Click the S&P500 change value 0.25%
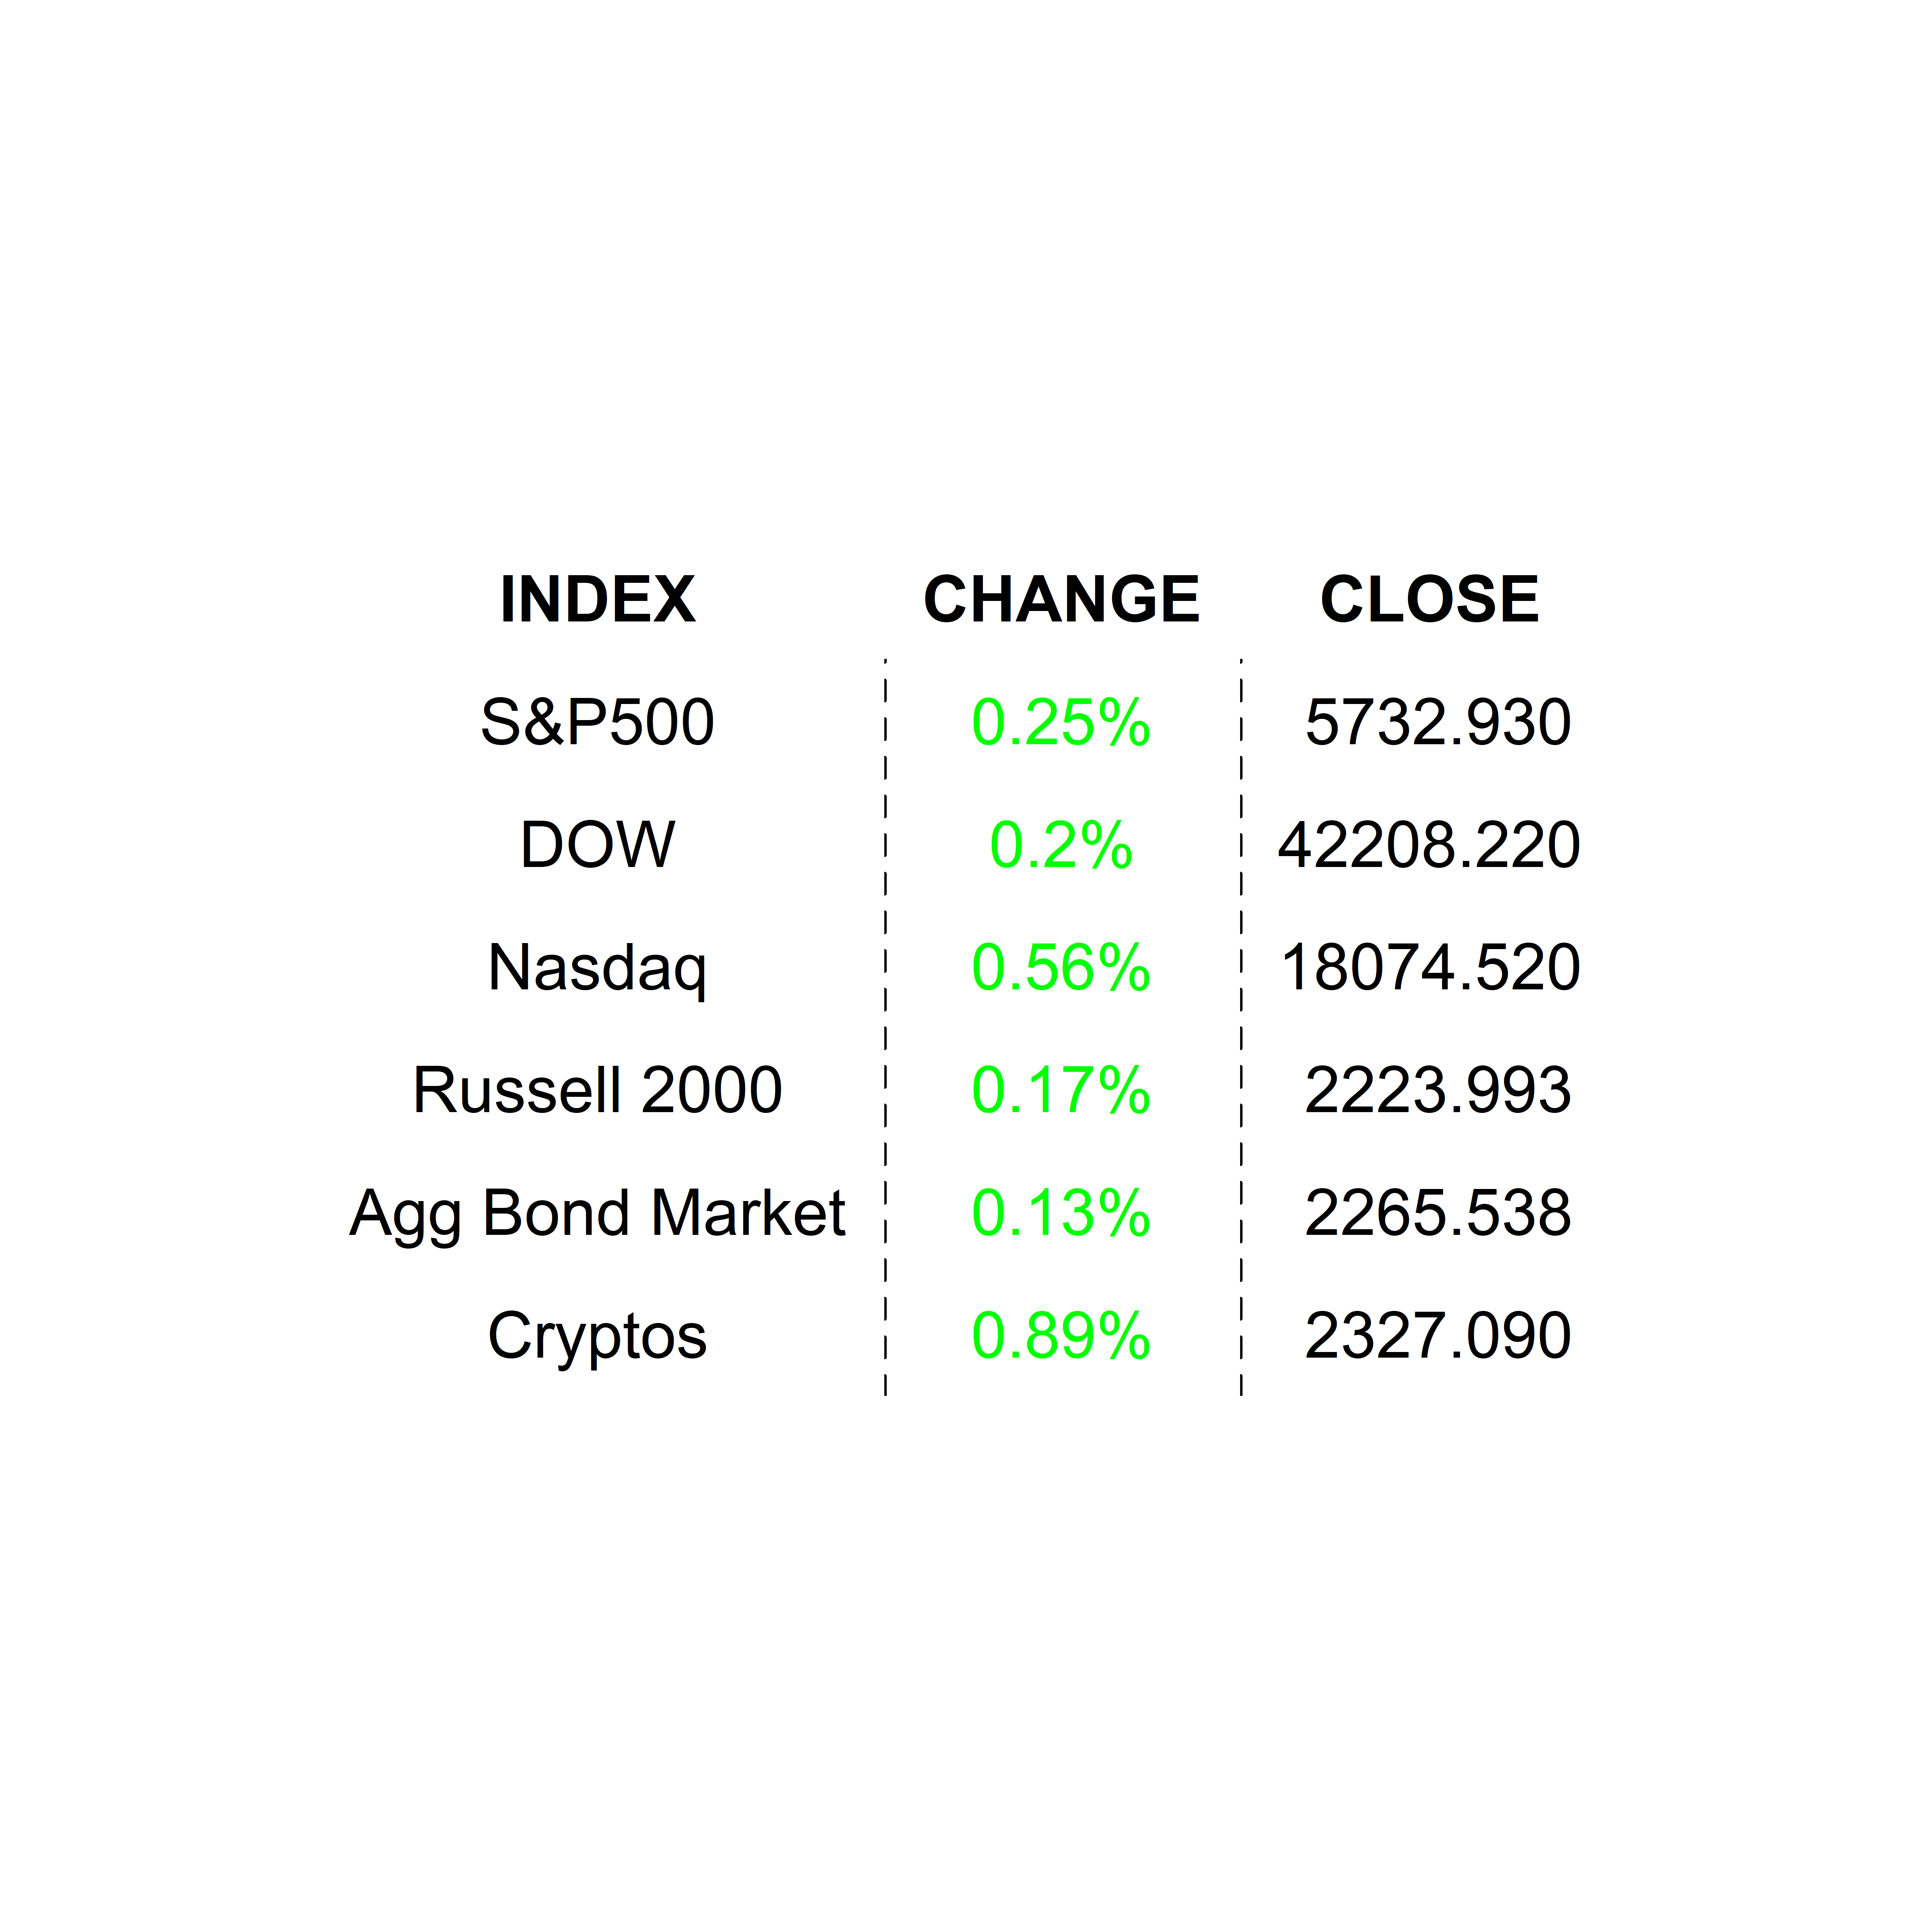1932x1932 pixels. point(1061,722)
